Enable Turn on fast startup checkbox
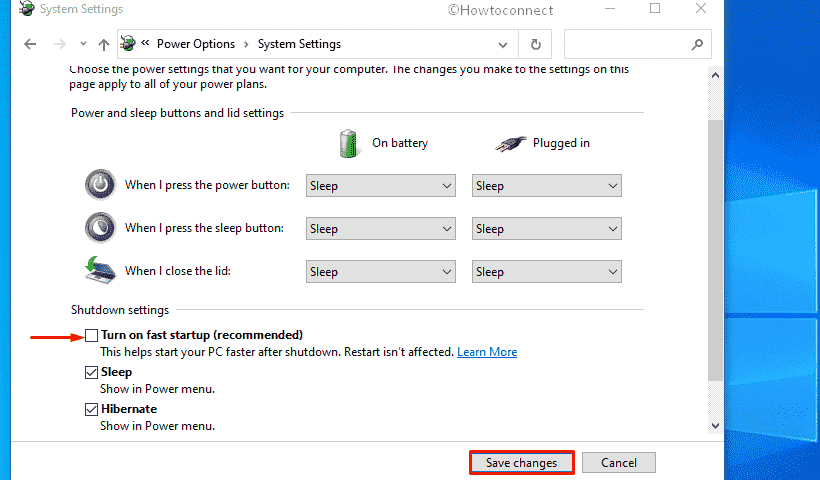 [92, 335]
